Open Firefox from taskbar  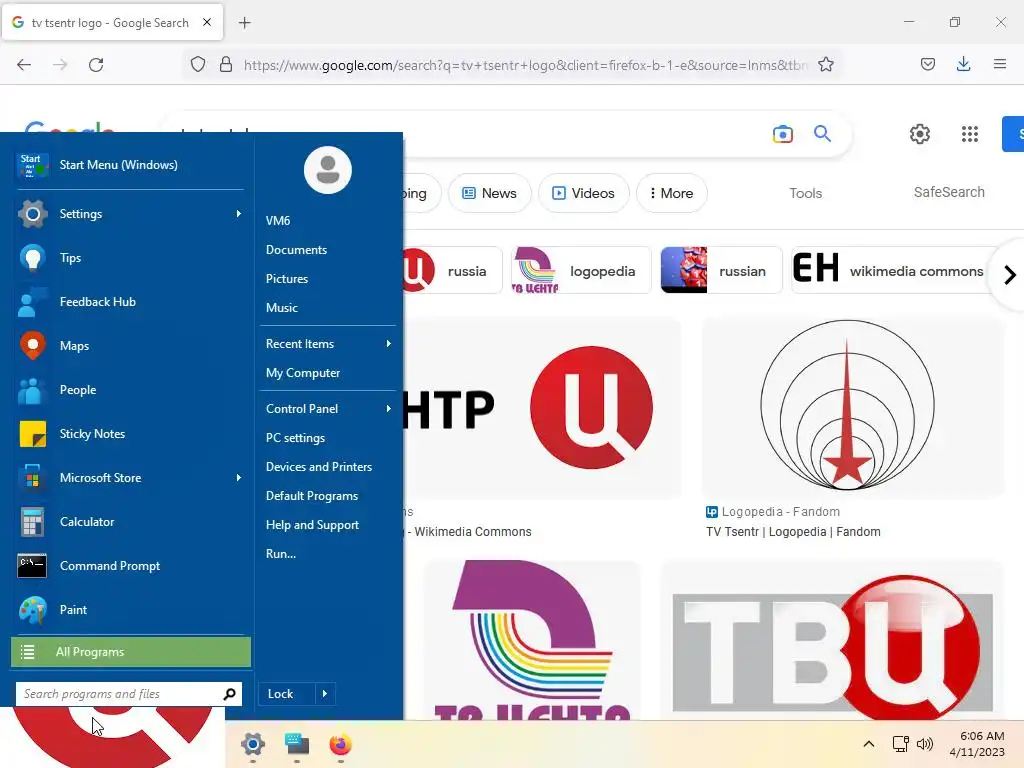tap(340, 744)
